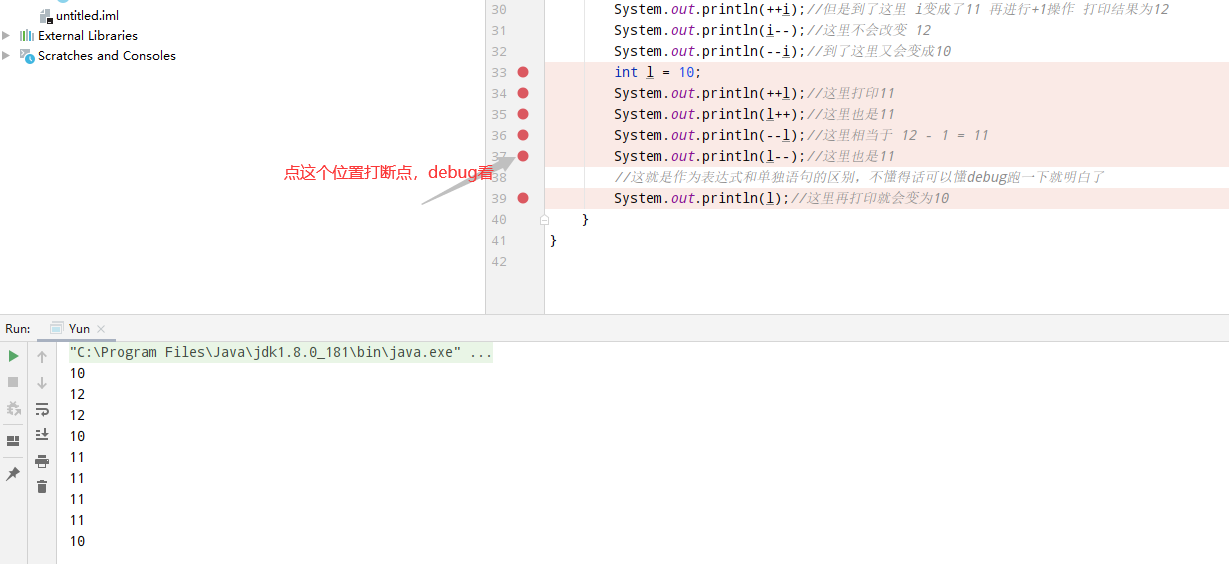Screen dimensions: 1229x564
Task: Click gutter line number 38
Action: pyautogui.click(x=499, y=177)
